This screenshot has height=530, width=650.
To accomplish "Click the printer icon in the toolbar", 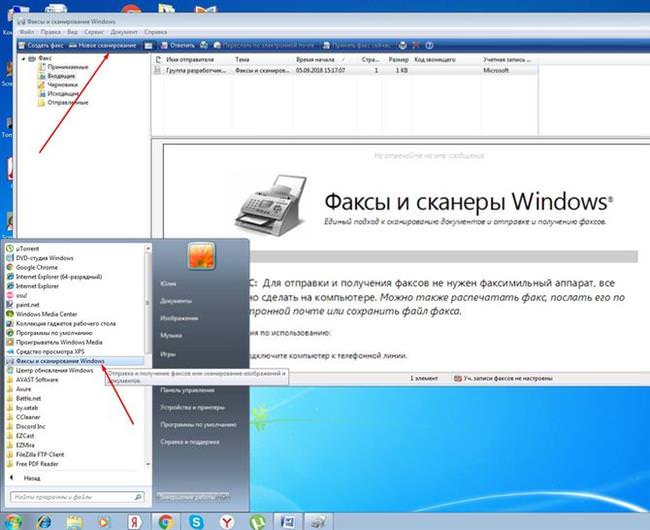I will pos(403,45).
